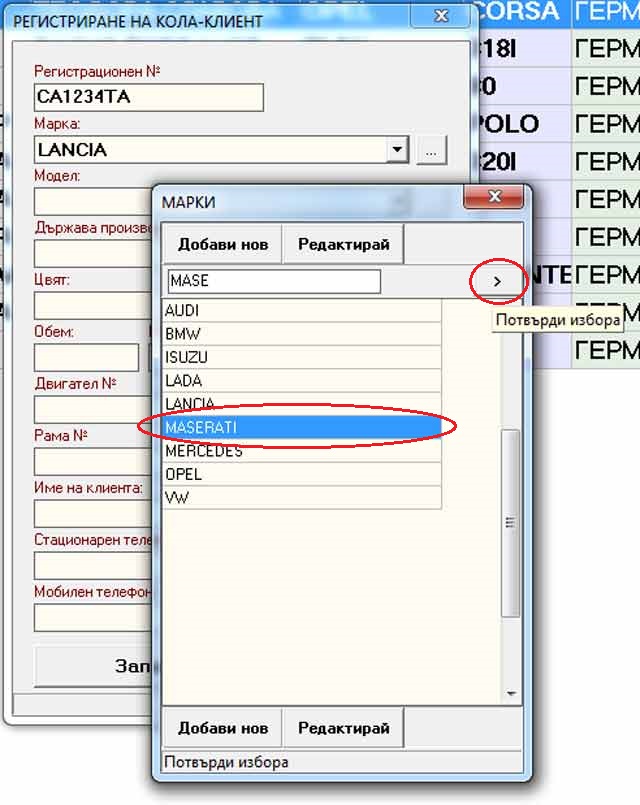The image size is (640, 805).
Task: Click CORSA cell in background table
Action: pos(525,11)
